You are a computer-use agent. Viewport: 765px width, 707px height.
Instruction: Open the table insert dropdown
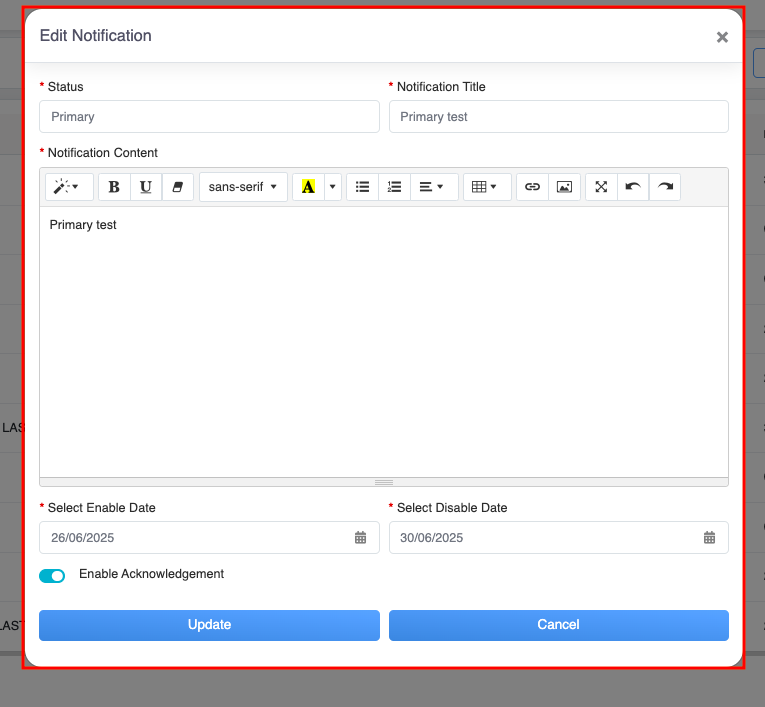[485, 187]
